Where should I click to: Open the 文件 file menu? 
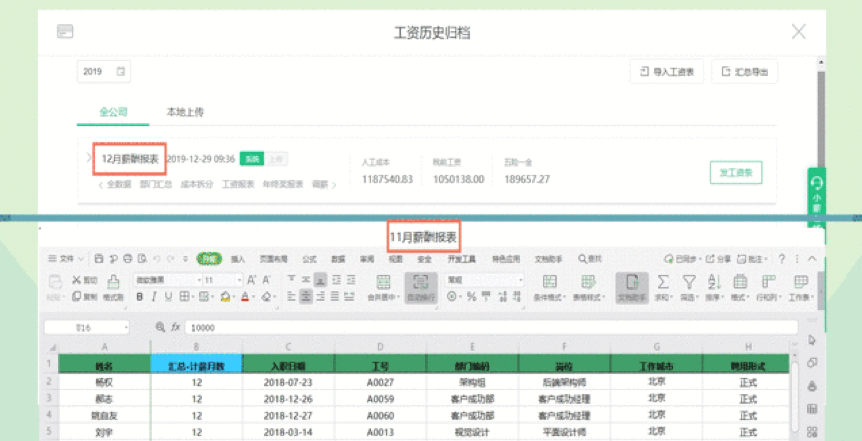[x=66, y=258]
